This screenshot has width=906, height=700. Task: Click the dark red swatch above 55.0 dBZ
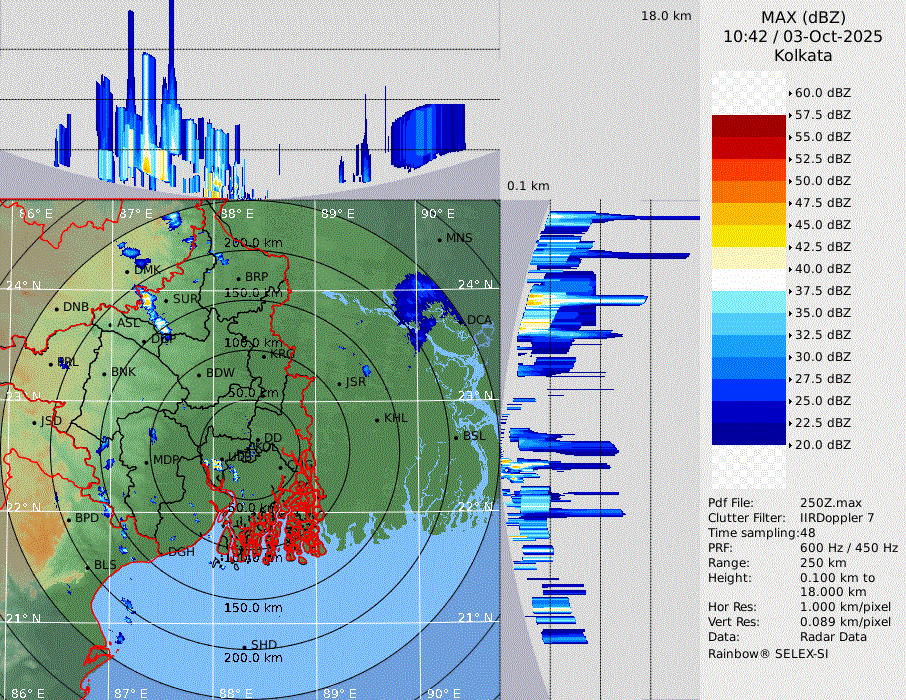pyautogui.click(x=749, y=126)
